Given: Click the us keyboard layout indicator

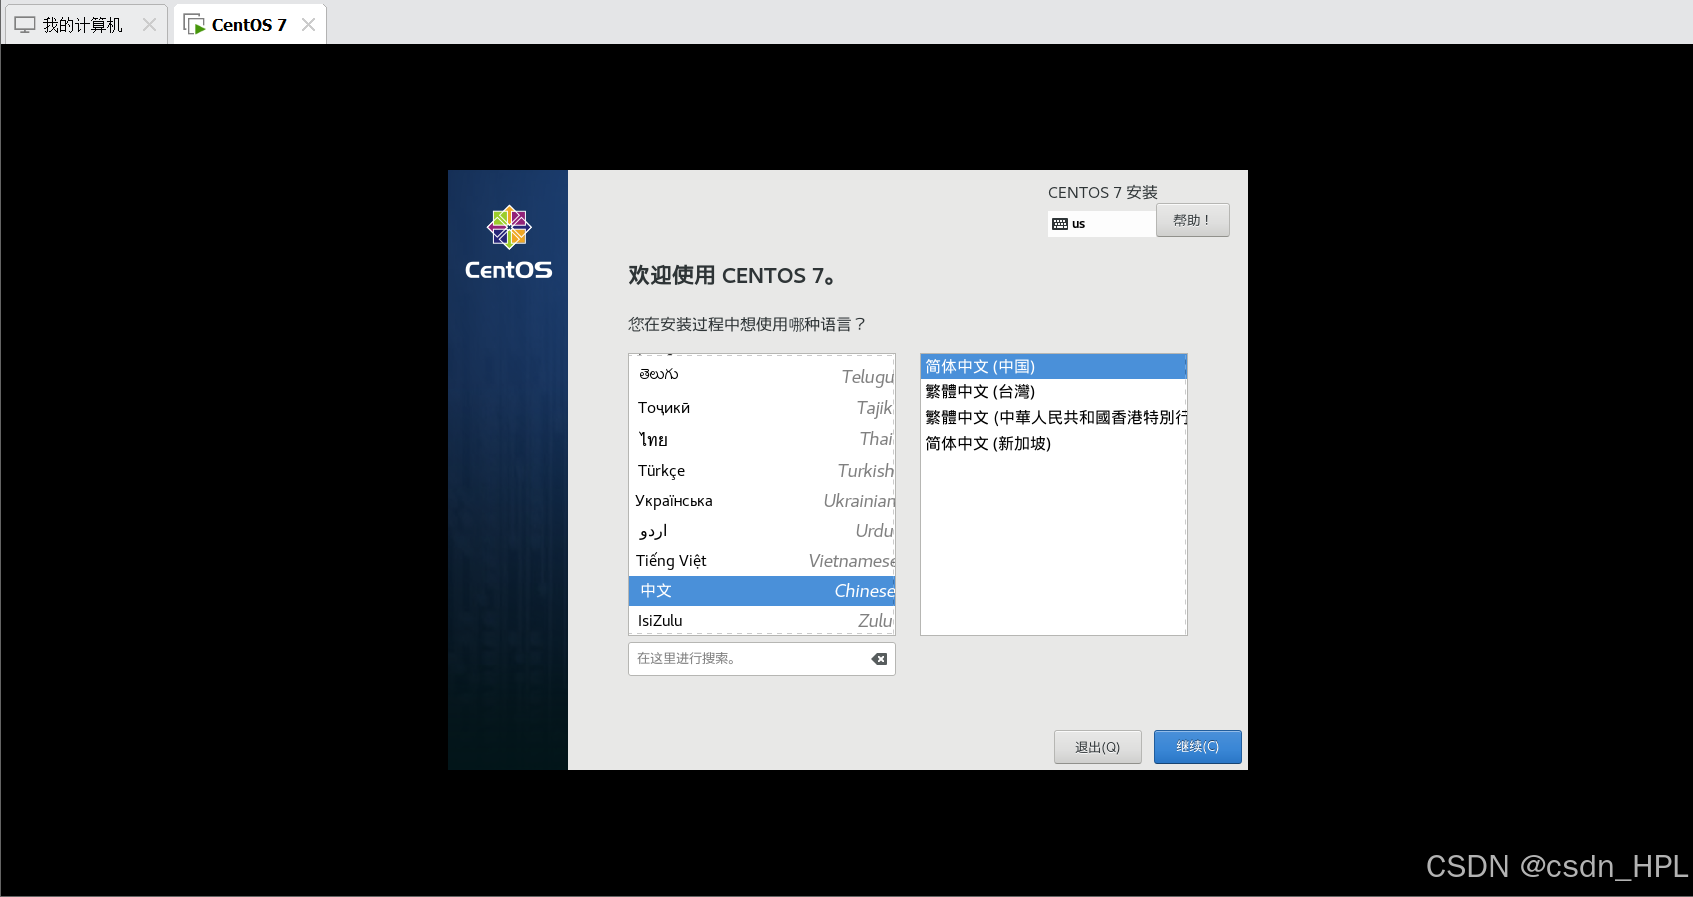Looking at the screenshot, I should click(x=1101, y=224).
